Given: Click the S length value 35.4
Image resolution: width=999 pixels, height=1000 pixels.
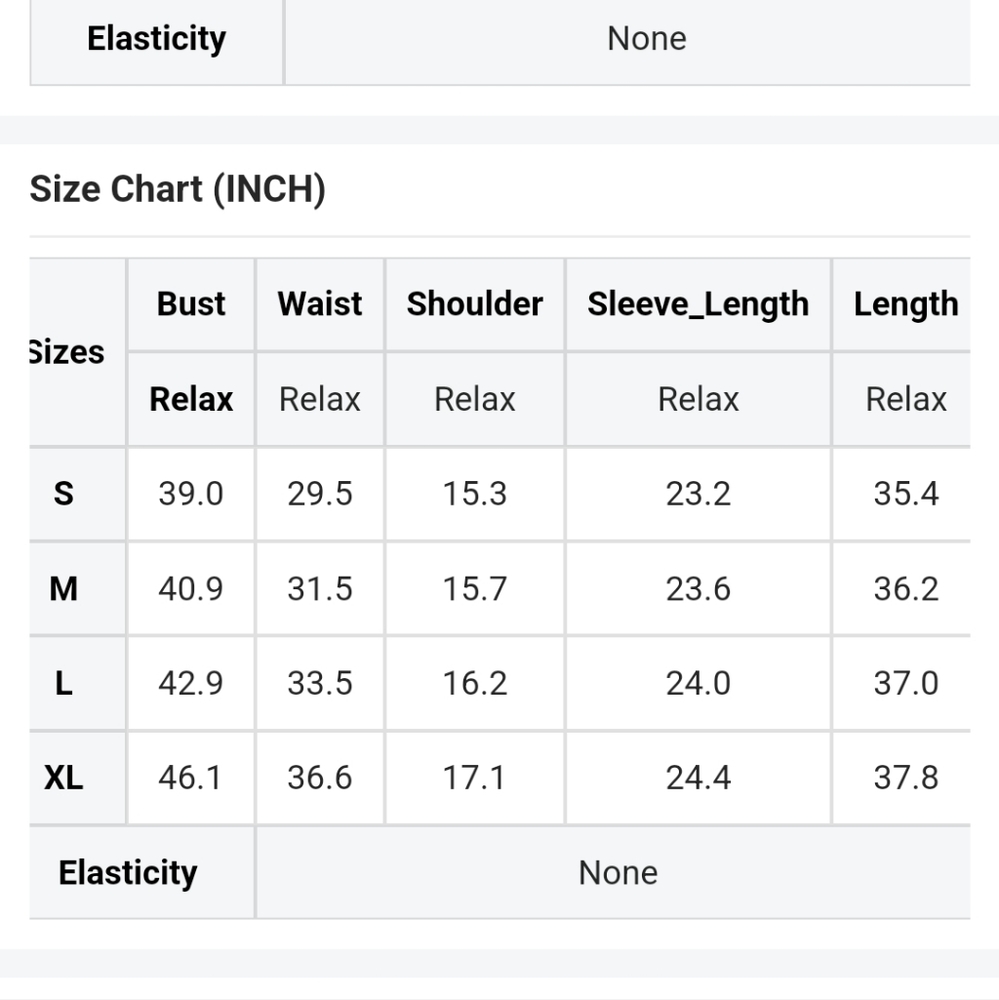Looking at the screenshot, I should (x=906, y=494).
